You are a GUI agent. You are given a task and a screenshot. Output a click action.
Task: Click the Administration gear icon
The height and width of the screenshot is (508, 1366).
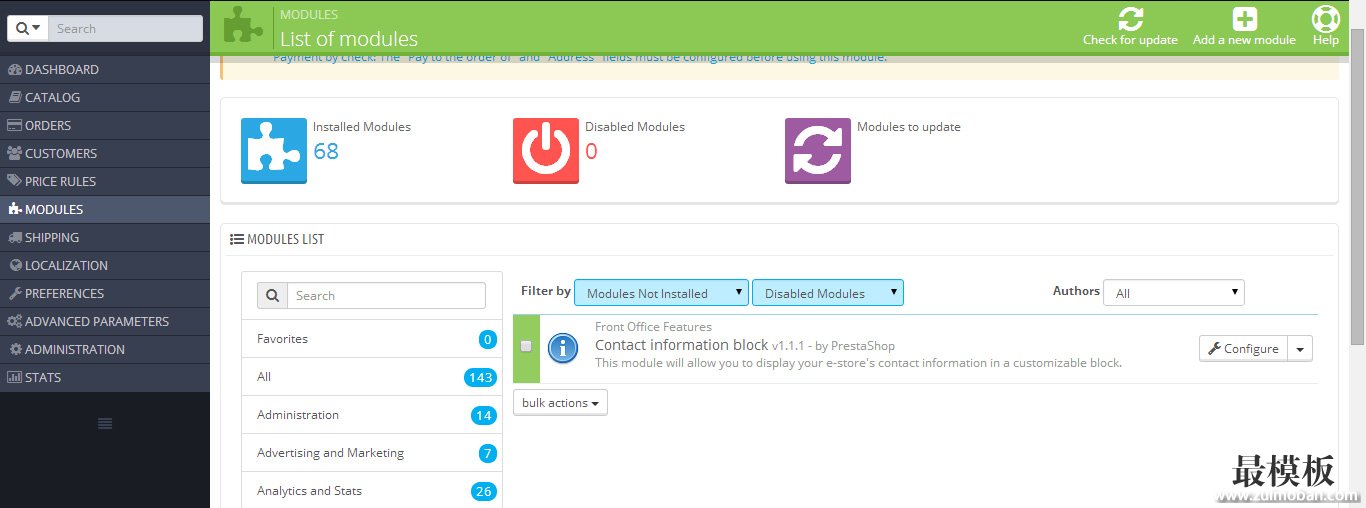15,350
